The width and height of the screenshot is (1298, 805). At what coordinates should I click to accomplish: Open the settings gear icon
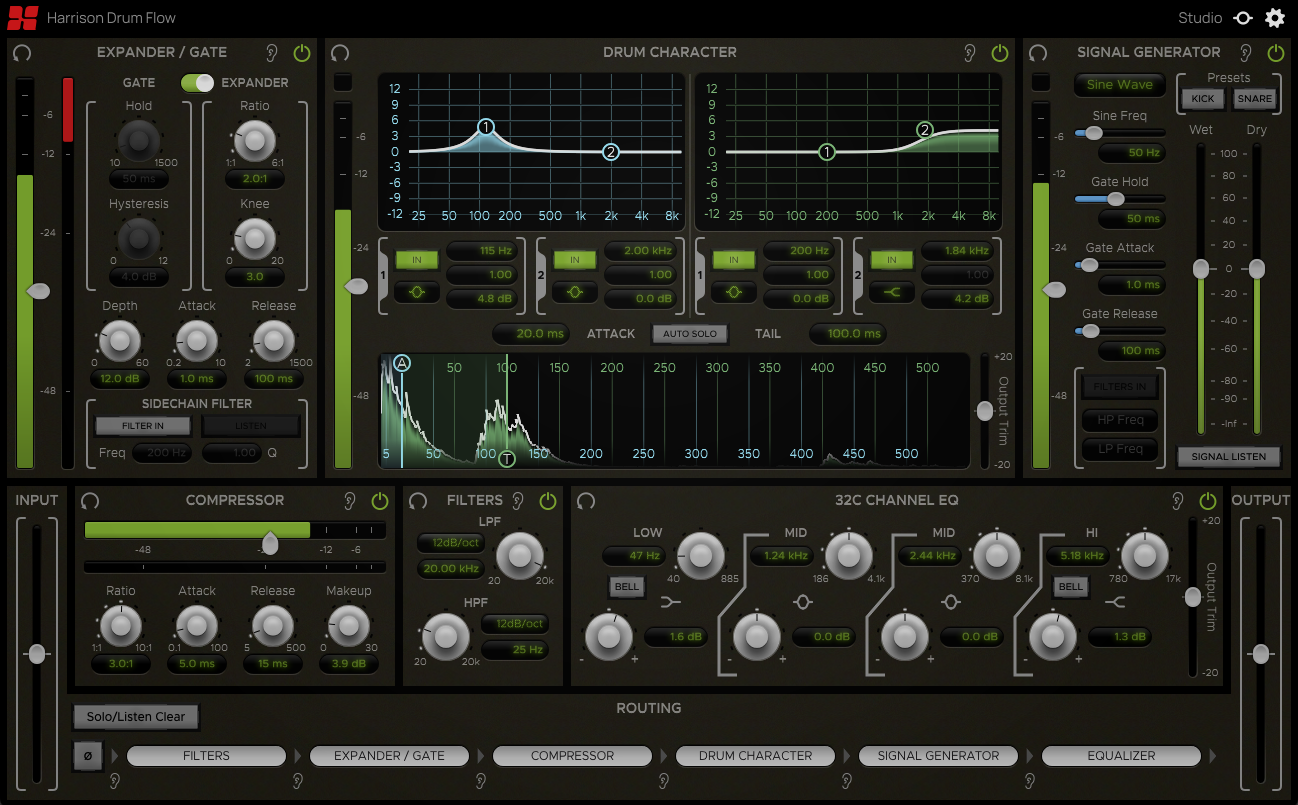click(x=1274, y=18)
